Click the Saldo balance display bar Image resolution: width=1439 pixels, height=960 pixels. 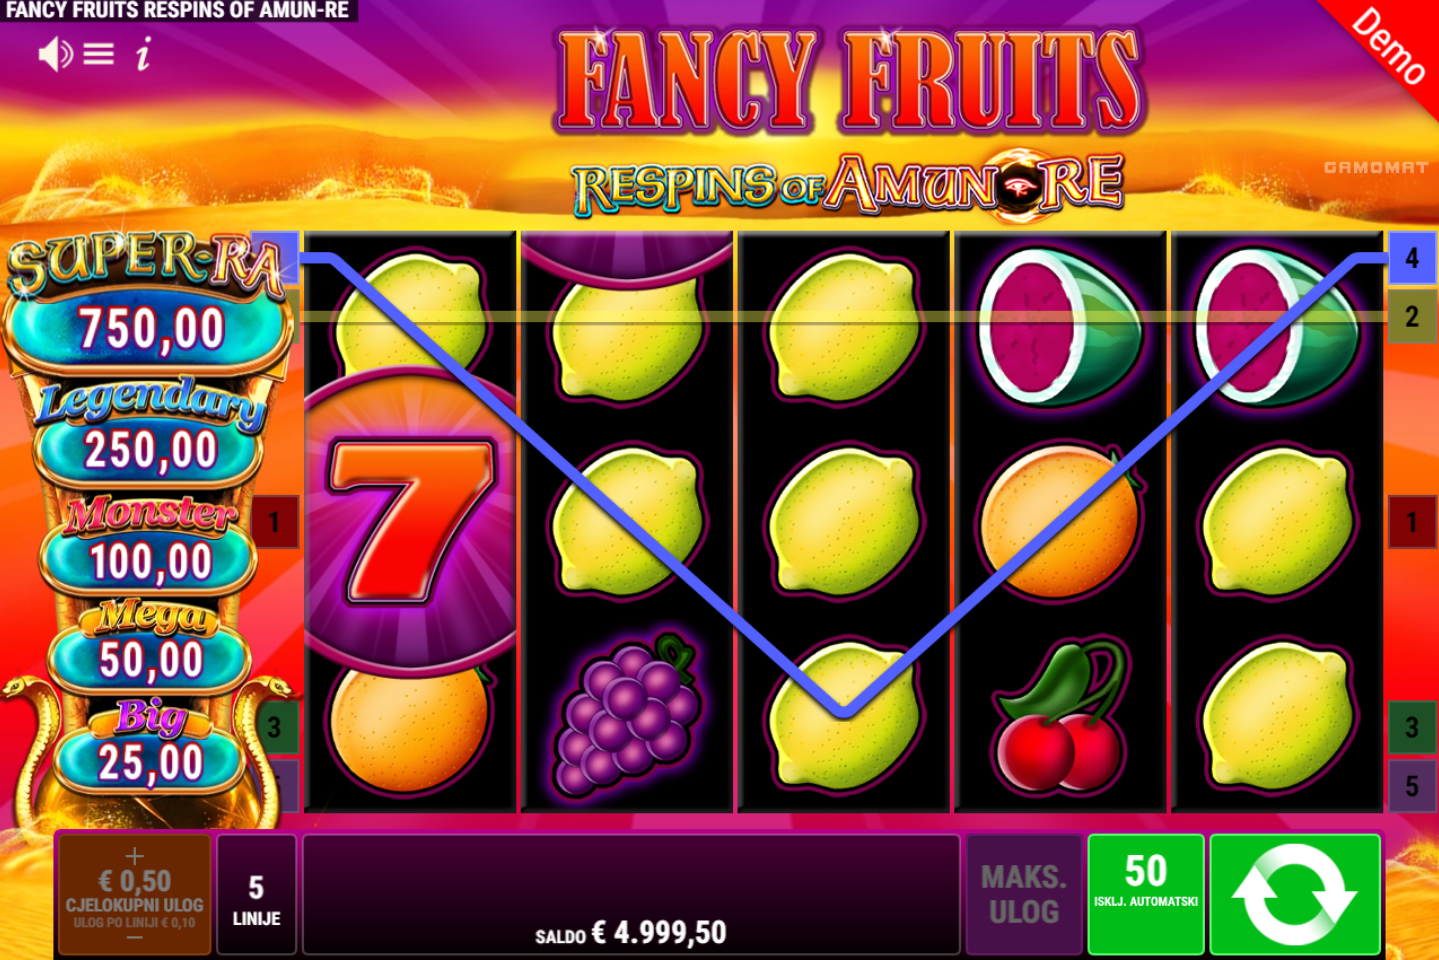[x=631, y=894]
